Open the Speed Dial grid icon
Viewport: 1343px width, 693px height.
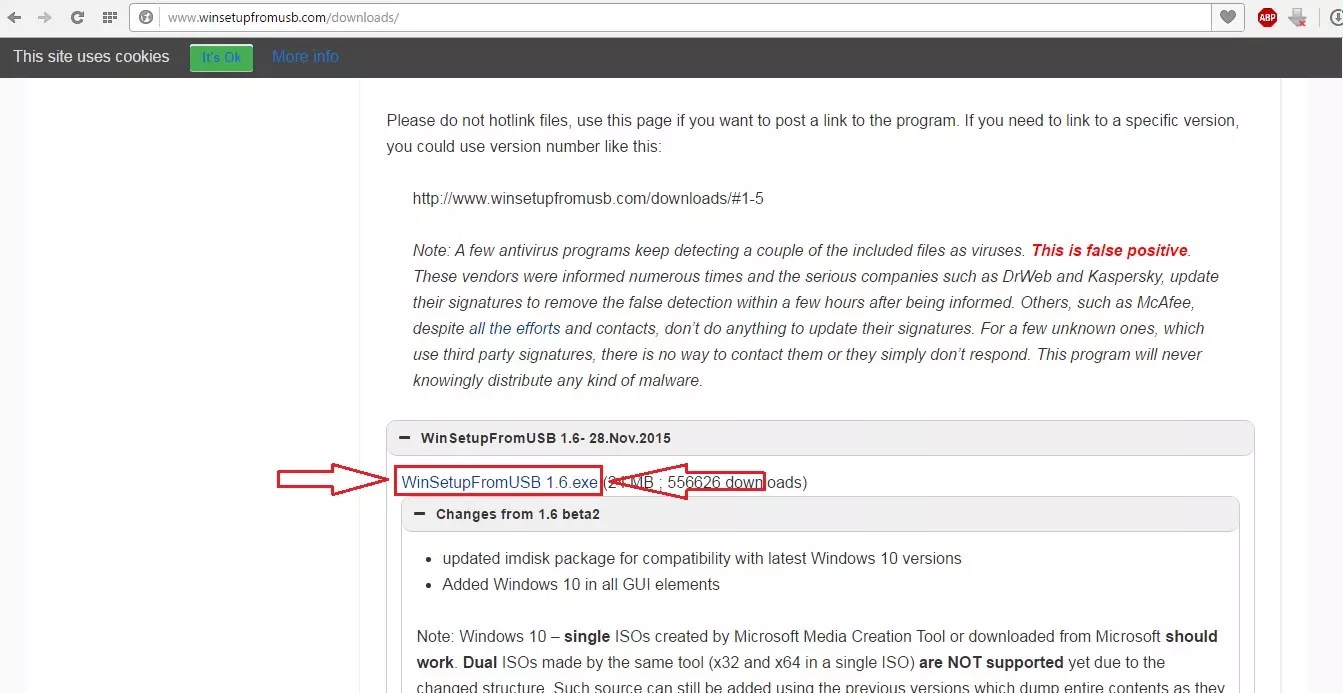109,17
